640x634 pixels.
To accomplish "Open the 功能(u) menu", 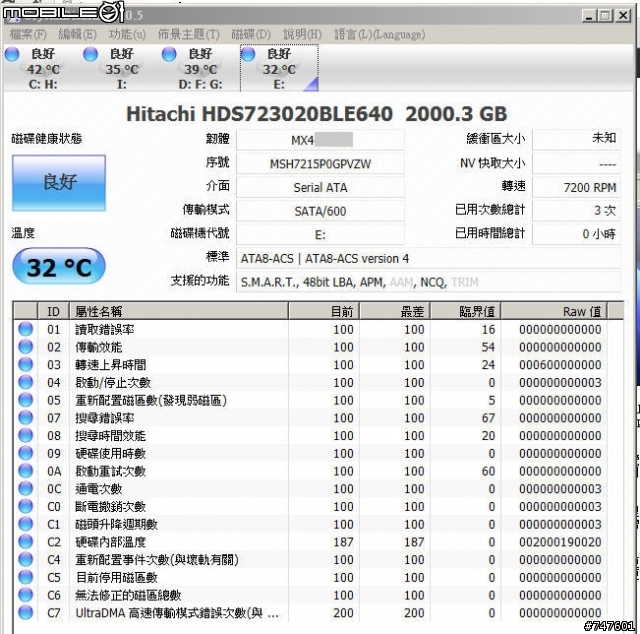I will pyautogui.click(x=127, y=34).
